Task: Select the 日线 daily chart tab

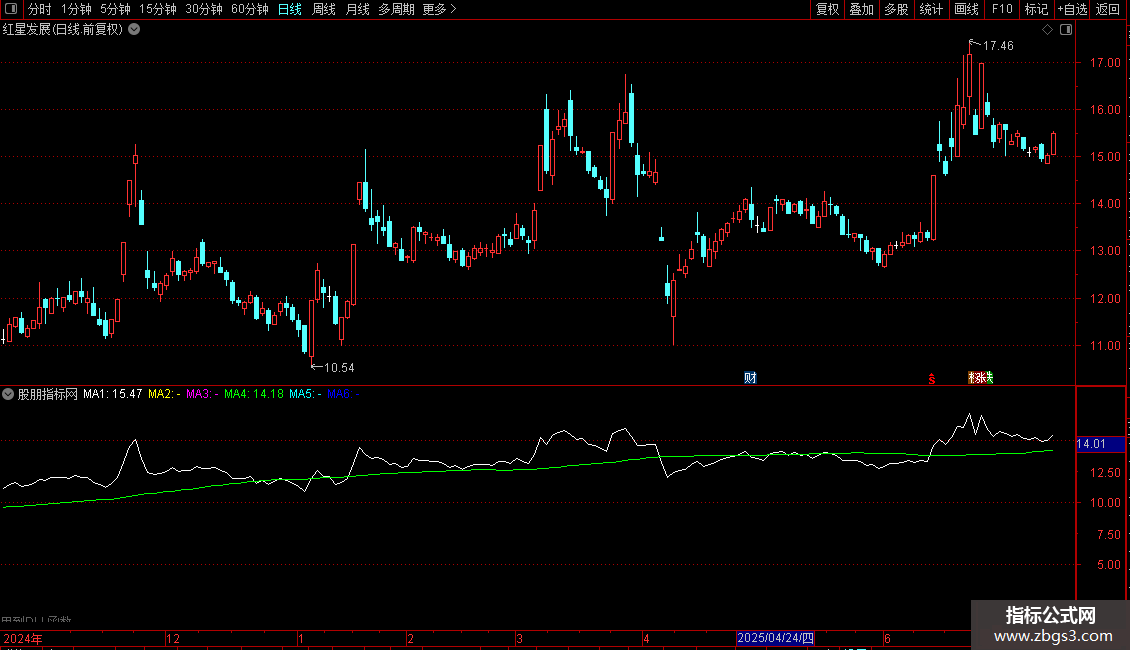Action: click(x=290, y=9)
